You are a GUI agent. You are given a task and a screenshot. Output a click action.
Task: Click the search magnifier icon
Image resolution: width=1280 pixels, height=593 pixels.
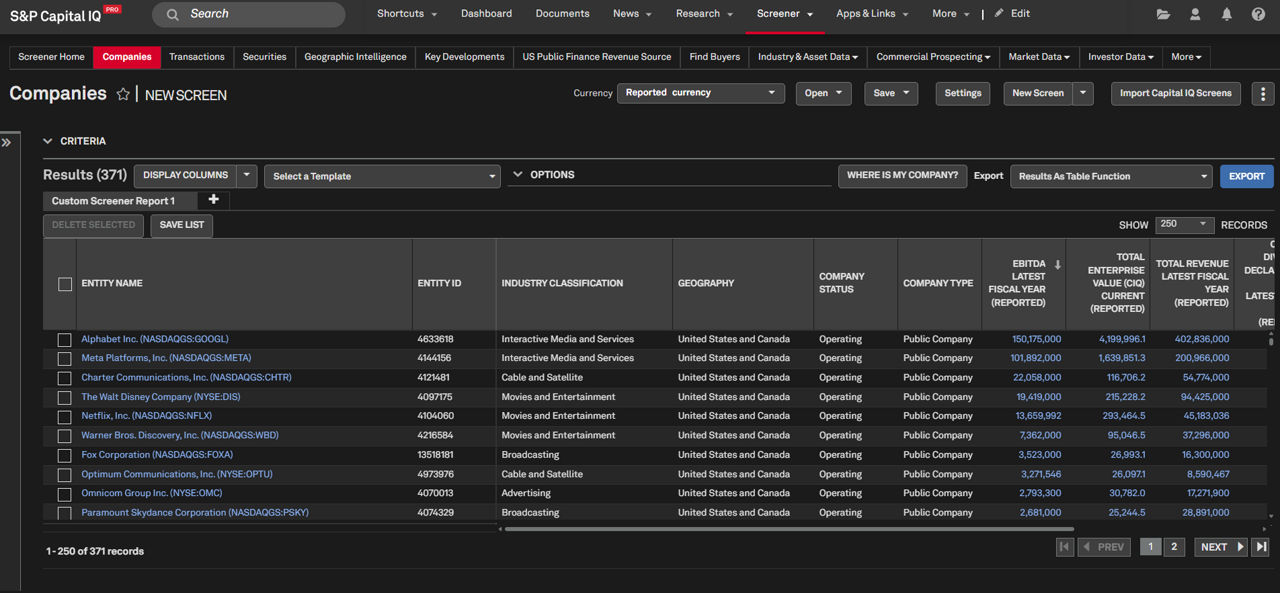pos(173,14)
